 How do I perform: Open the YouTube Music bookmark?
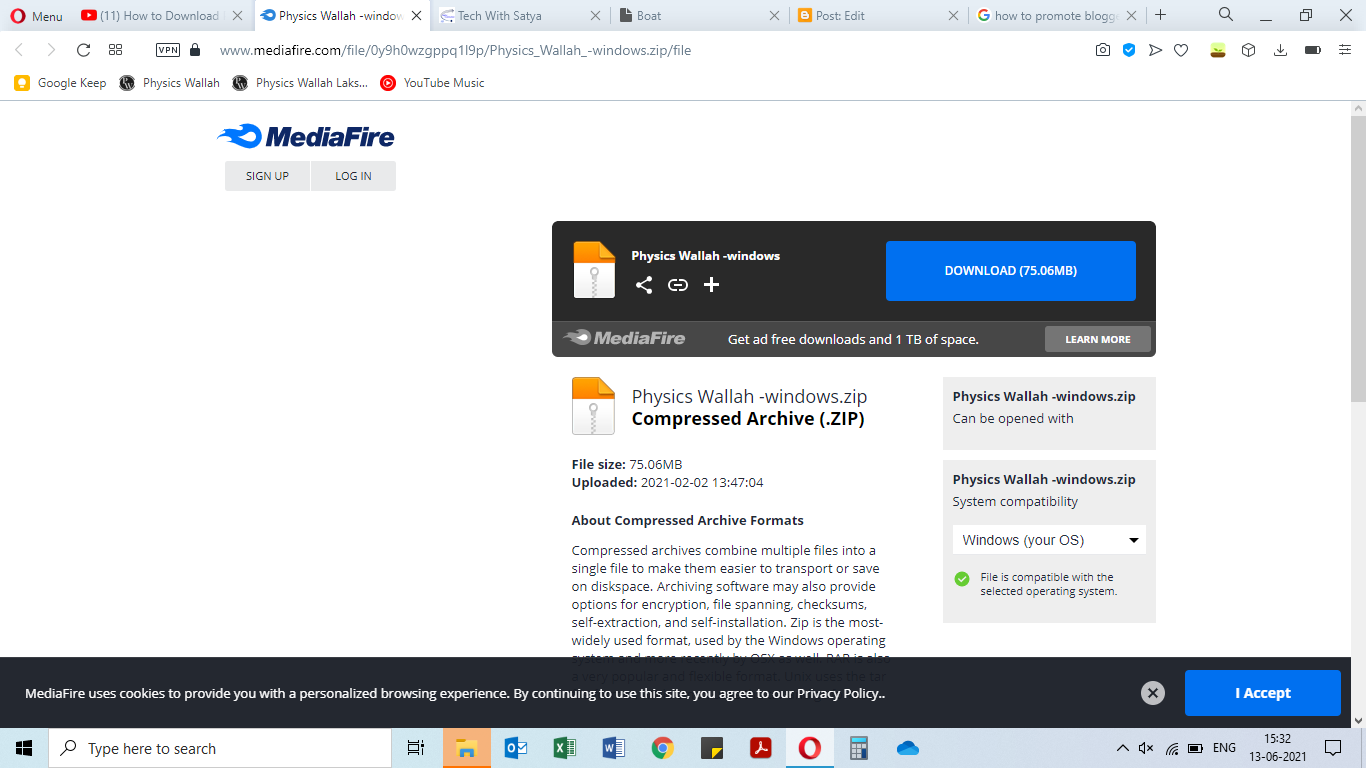click(432, 83)
